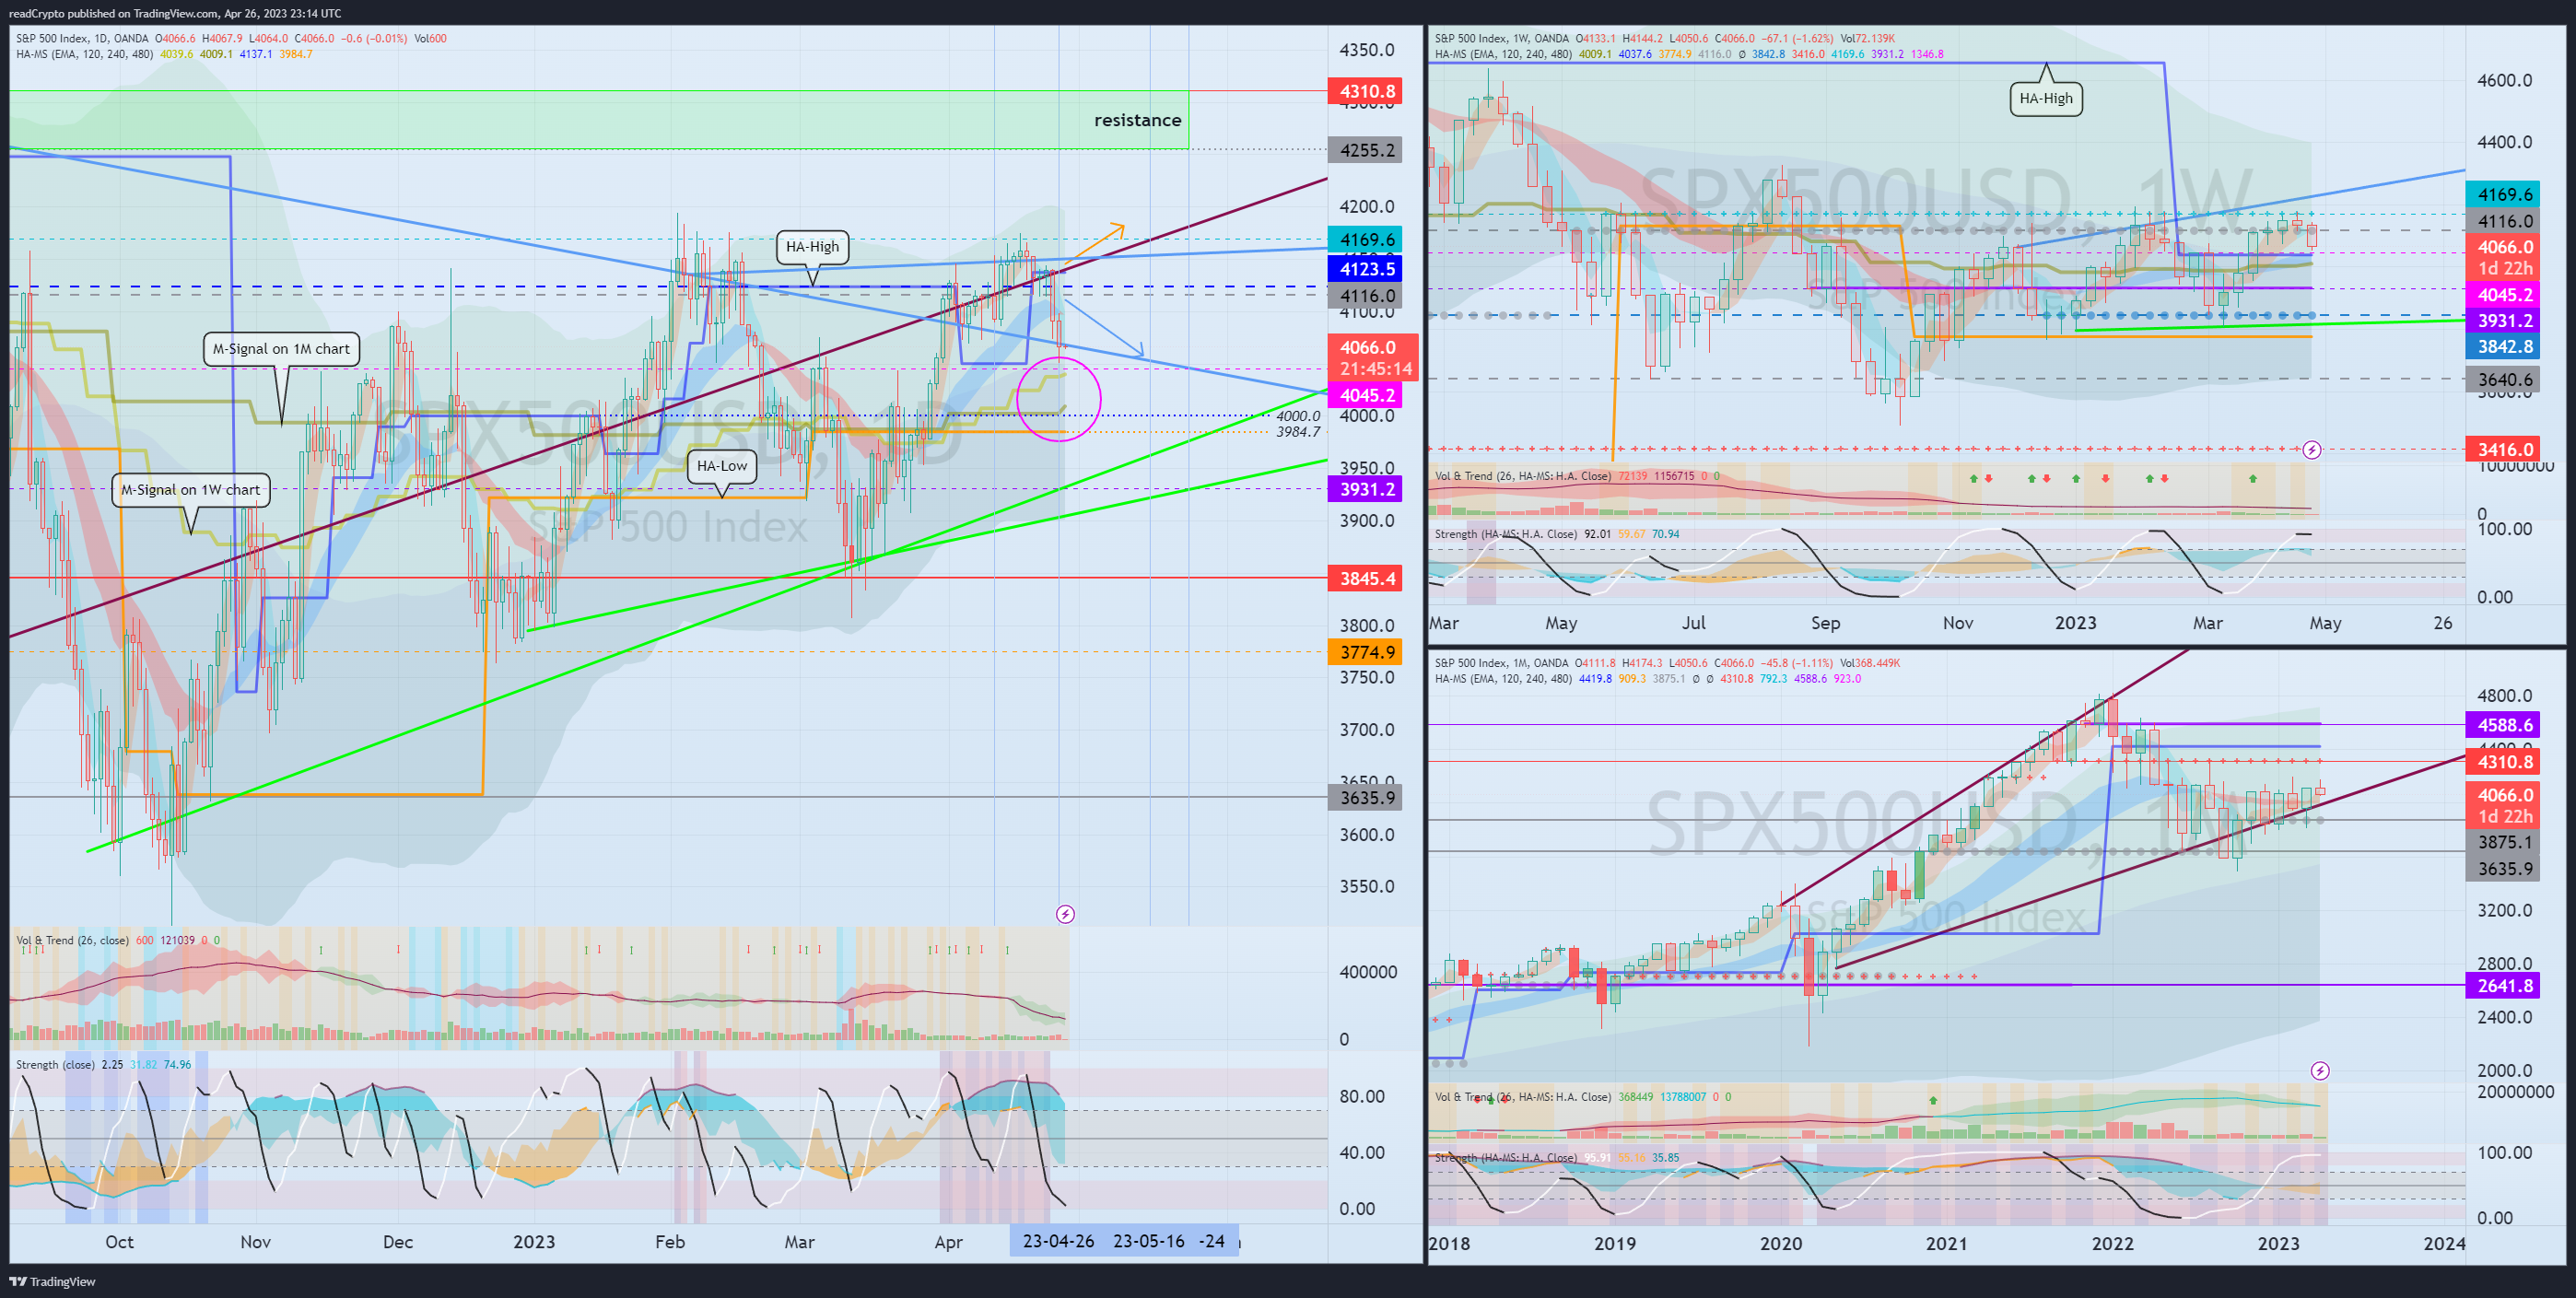Click the gray 4116.0 tag on the daily chart
Screen dimensions: 2576x1298
point(1365,296)
